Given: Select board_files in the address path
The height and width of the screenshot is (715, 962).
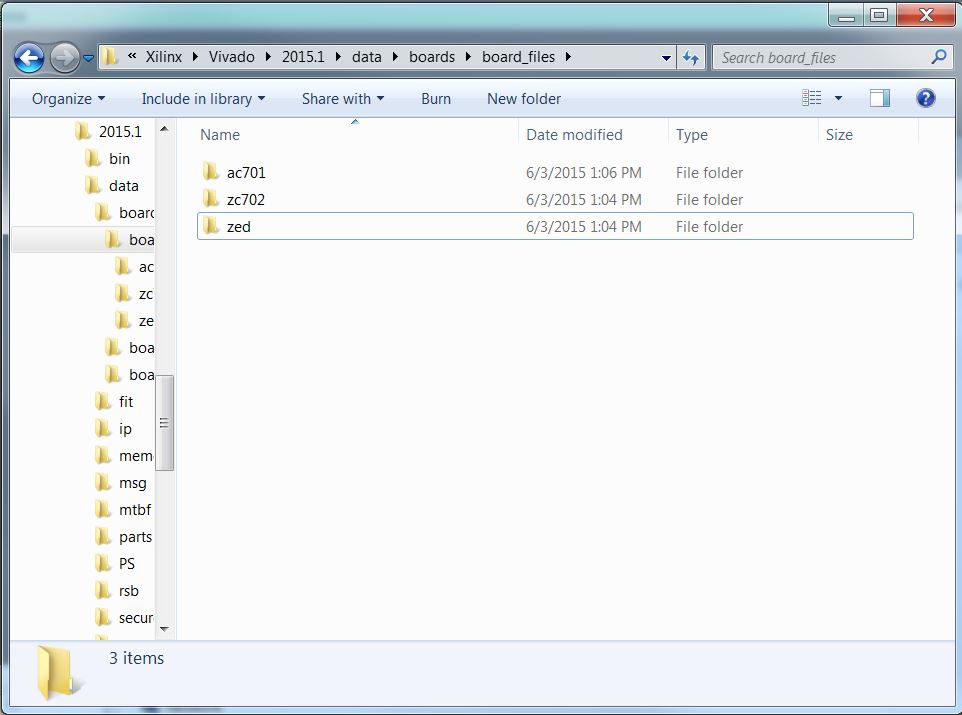Looking at the screenshot, I should click(518, 57).
